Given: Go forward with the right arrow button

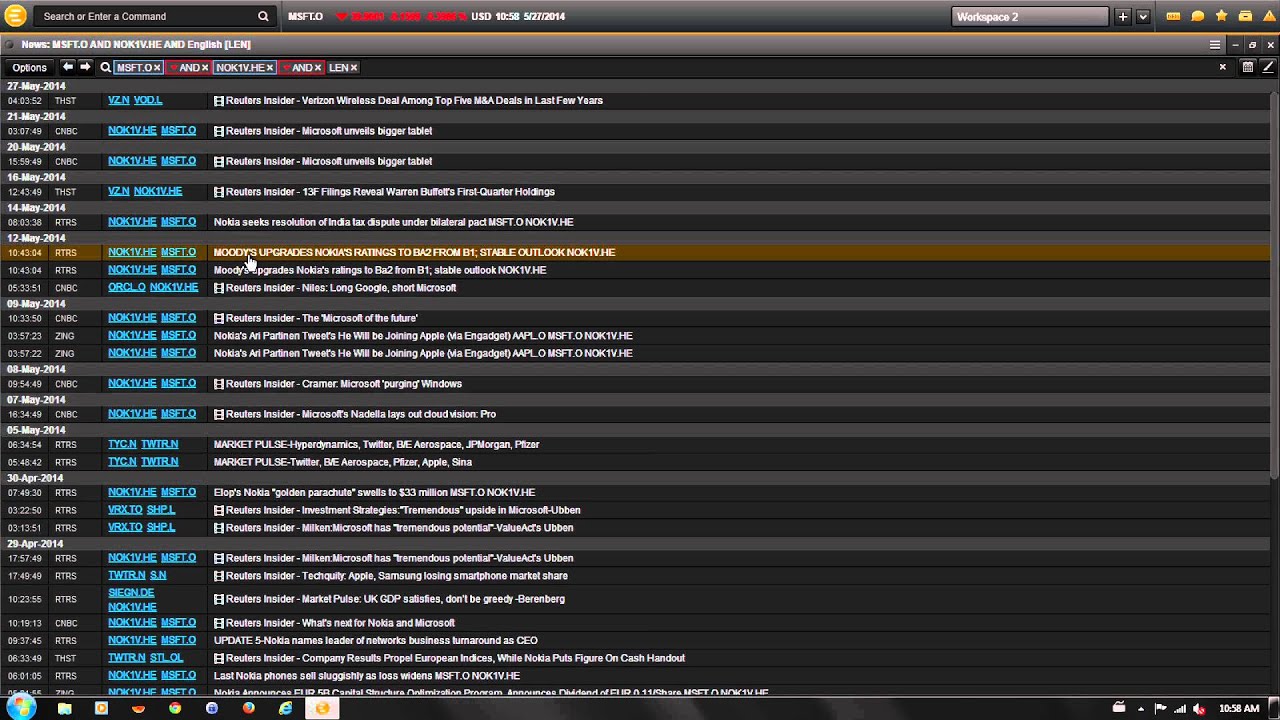Looking at the screenshot, I should 85,67.
